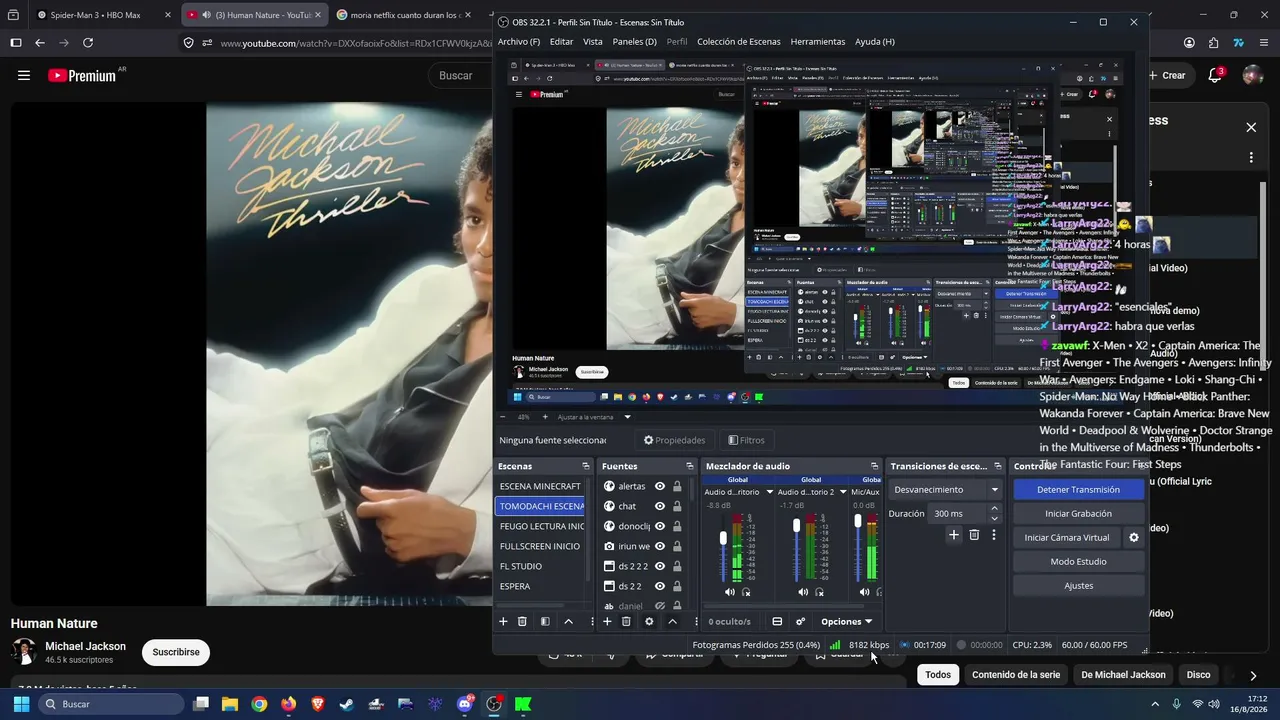Image resolution: width=1280 pixels, height=720 pixels.
Task: Toggle visibility of chat source
Action: coord(660,506)
